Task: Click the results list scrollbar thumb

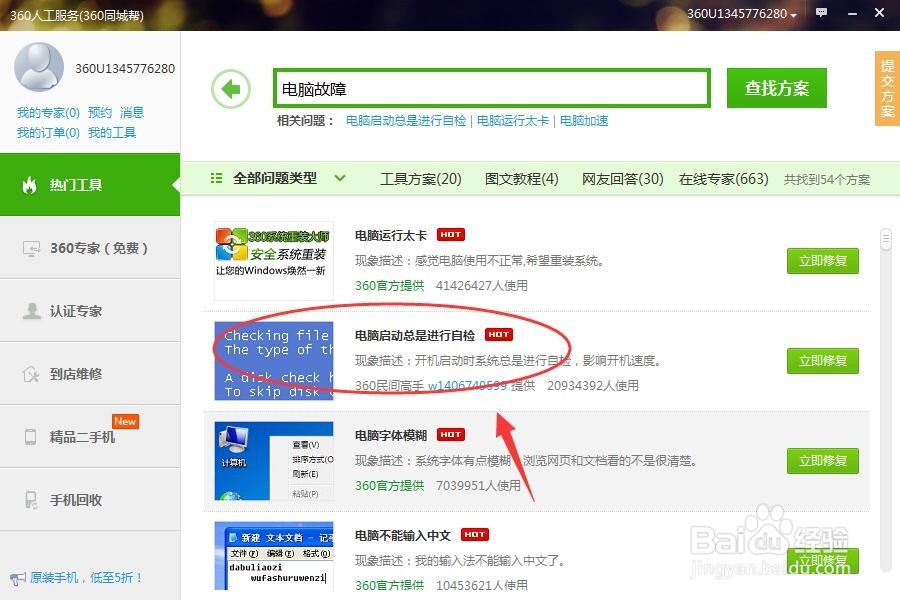Action: 886,239
